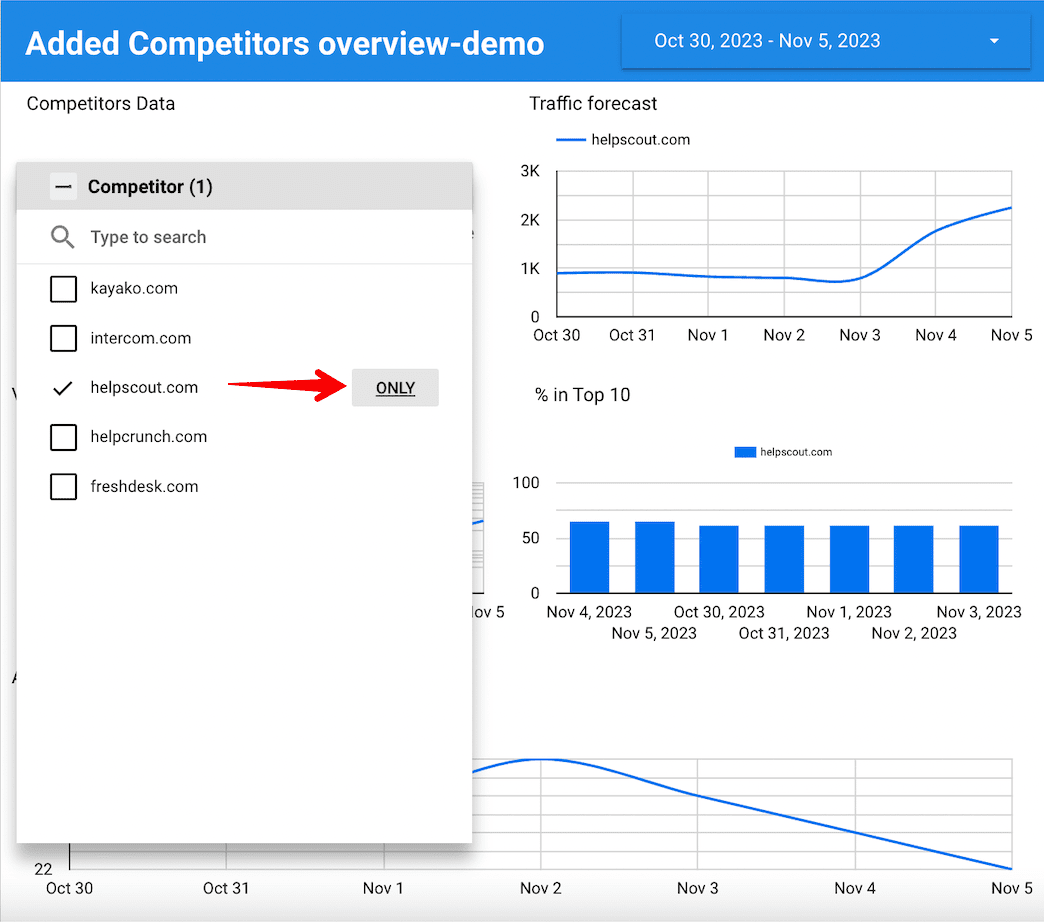Viewport: 1044px width, 922px height.
Task: Toggle the intercom.com checkbox
Action: click(x=63, y=338)
